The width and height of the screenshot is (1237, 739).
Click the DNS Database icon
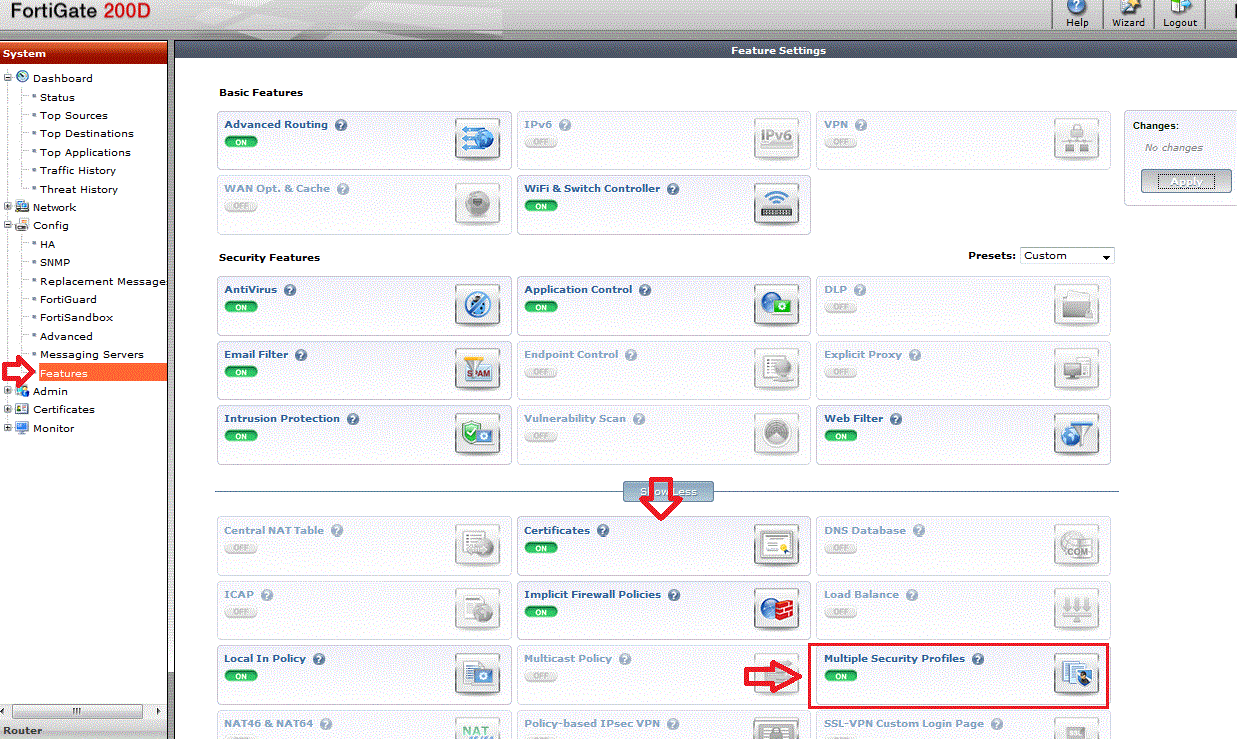click(x=1076, y=546)
